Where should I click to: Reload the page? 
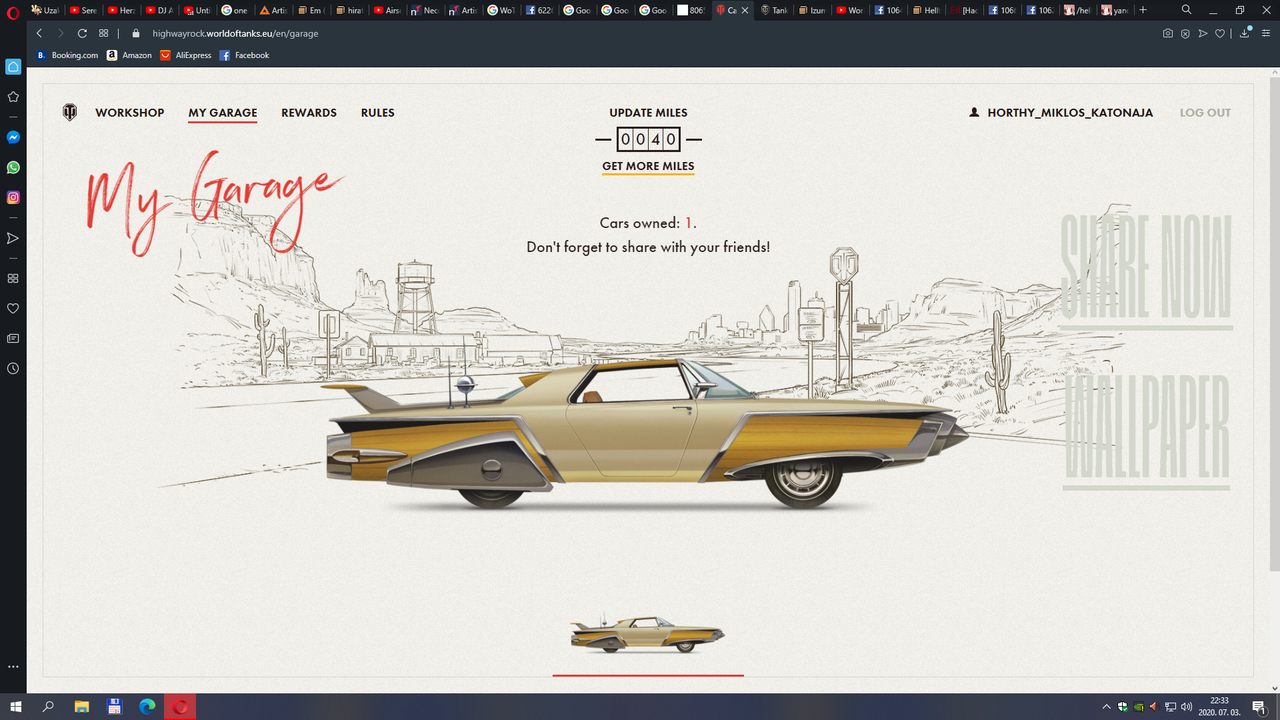(x=82, y=33)
